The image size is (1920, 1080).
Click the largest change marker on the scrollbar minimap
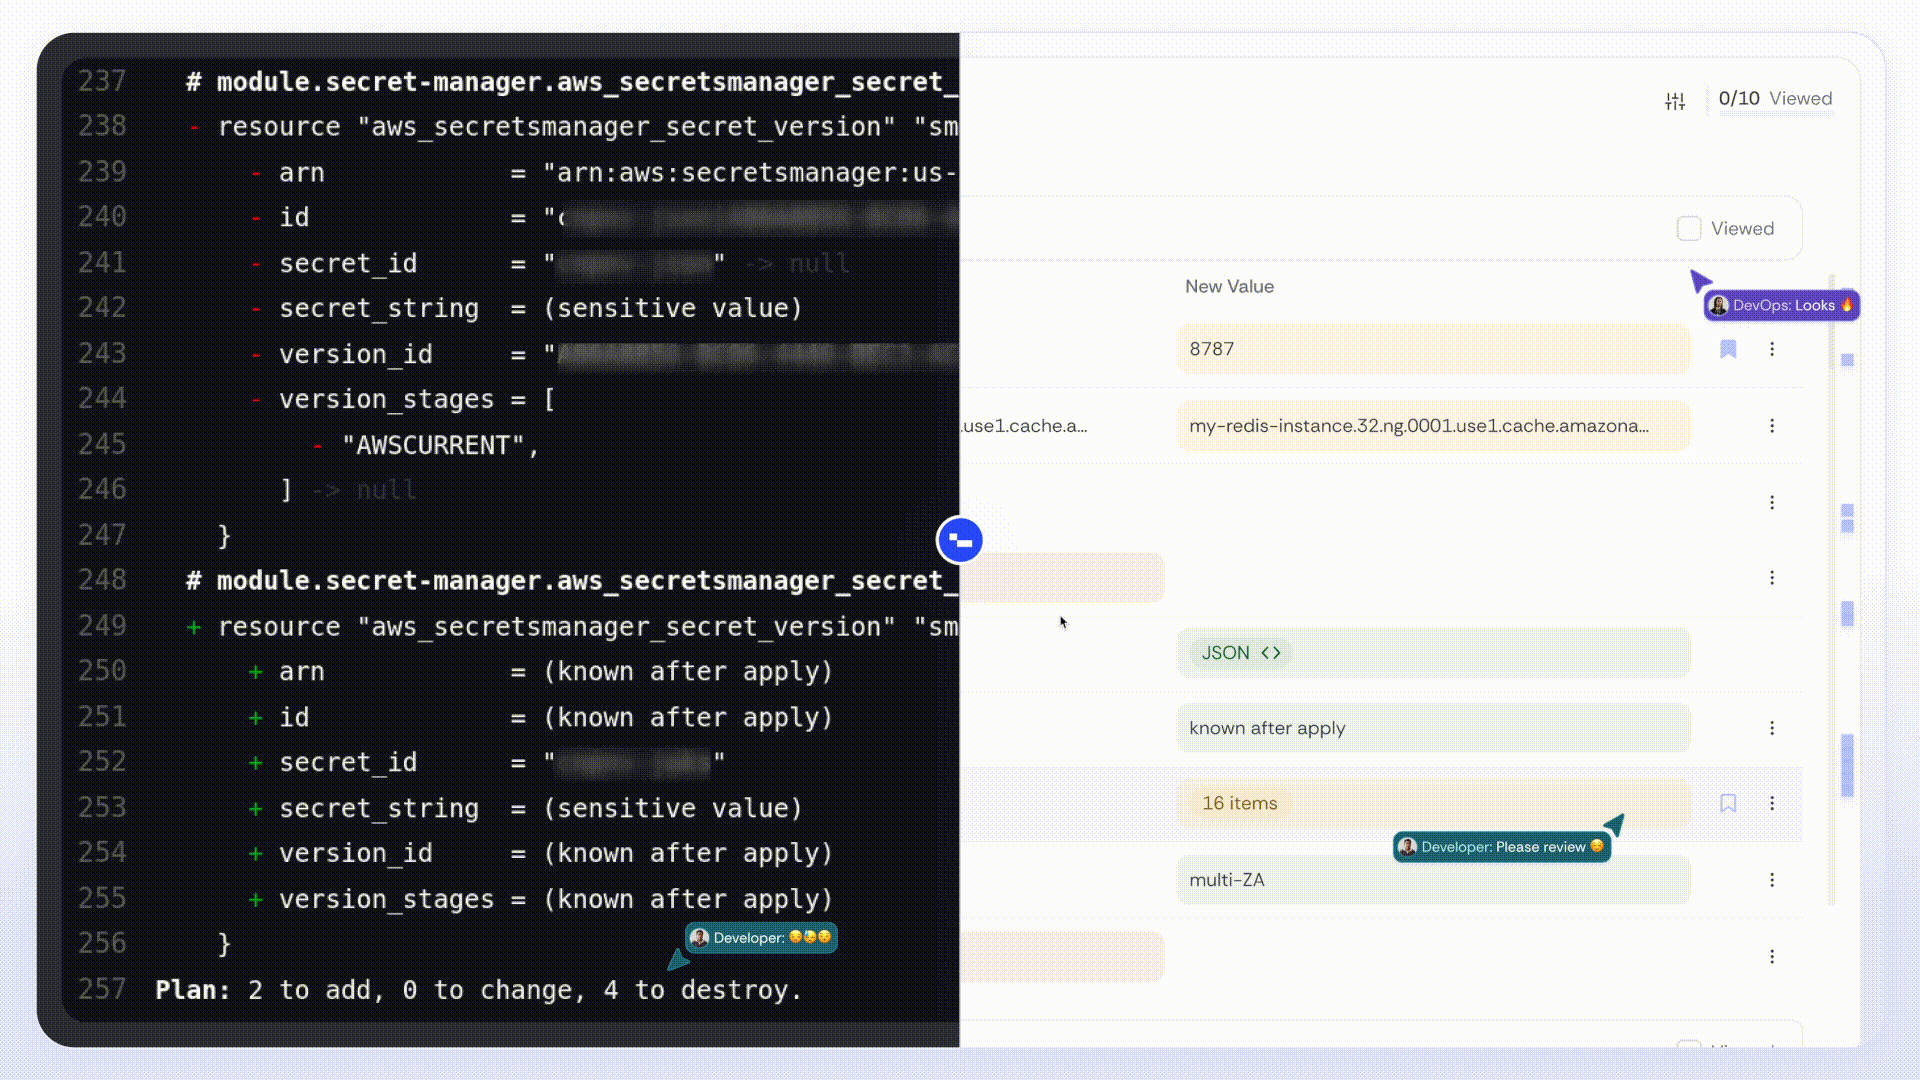click(x=1847, y=765)
